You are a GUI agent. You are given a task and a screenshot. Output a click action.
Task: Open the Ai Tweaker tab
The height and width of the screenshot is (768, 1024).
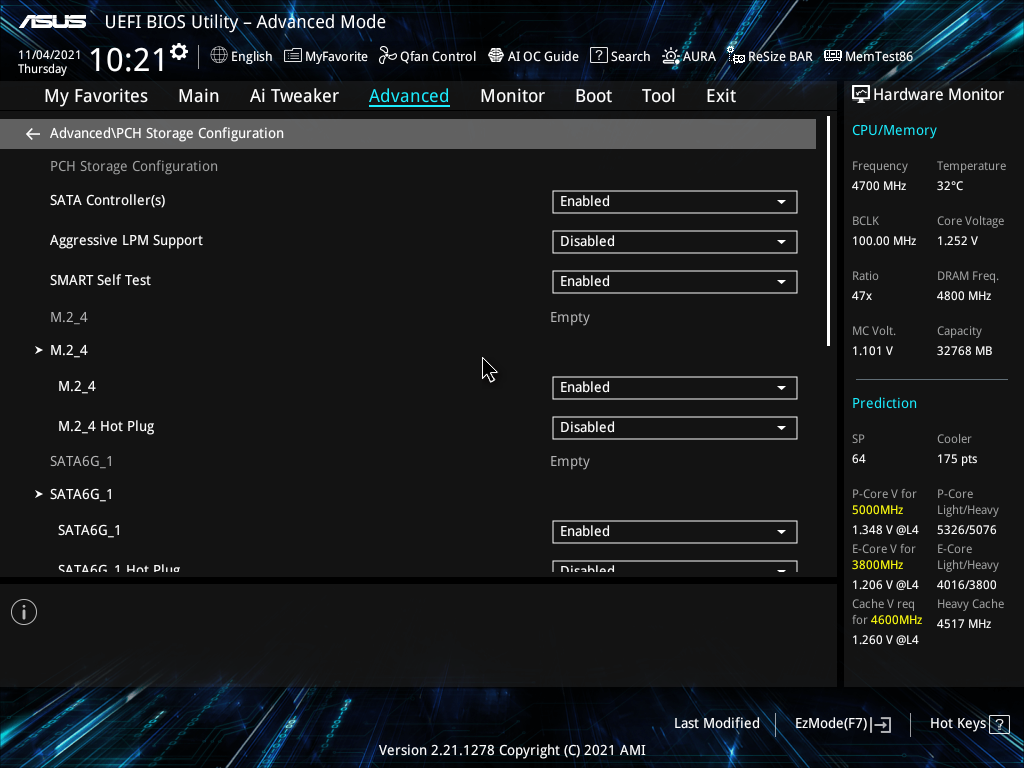click(x=294, y=96)
